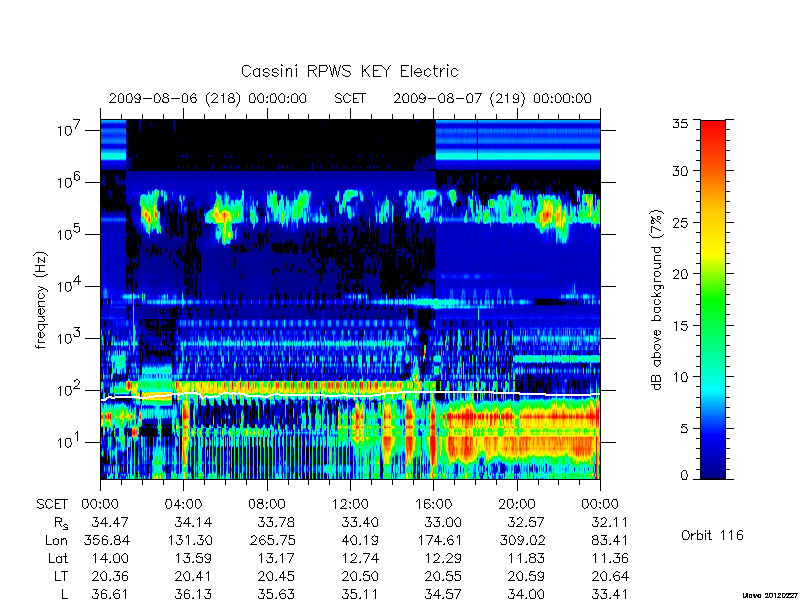
Task: Click the frequency (Hz) axis label
Action: click(41, 301)
